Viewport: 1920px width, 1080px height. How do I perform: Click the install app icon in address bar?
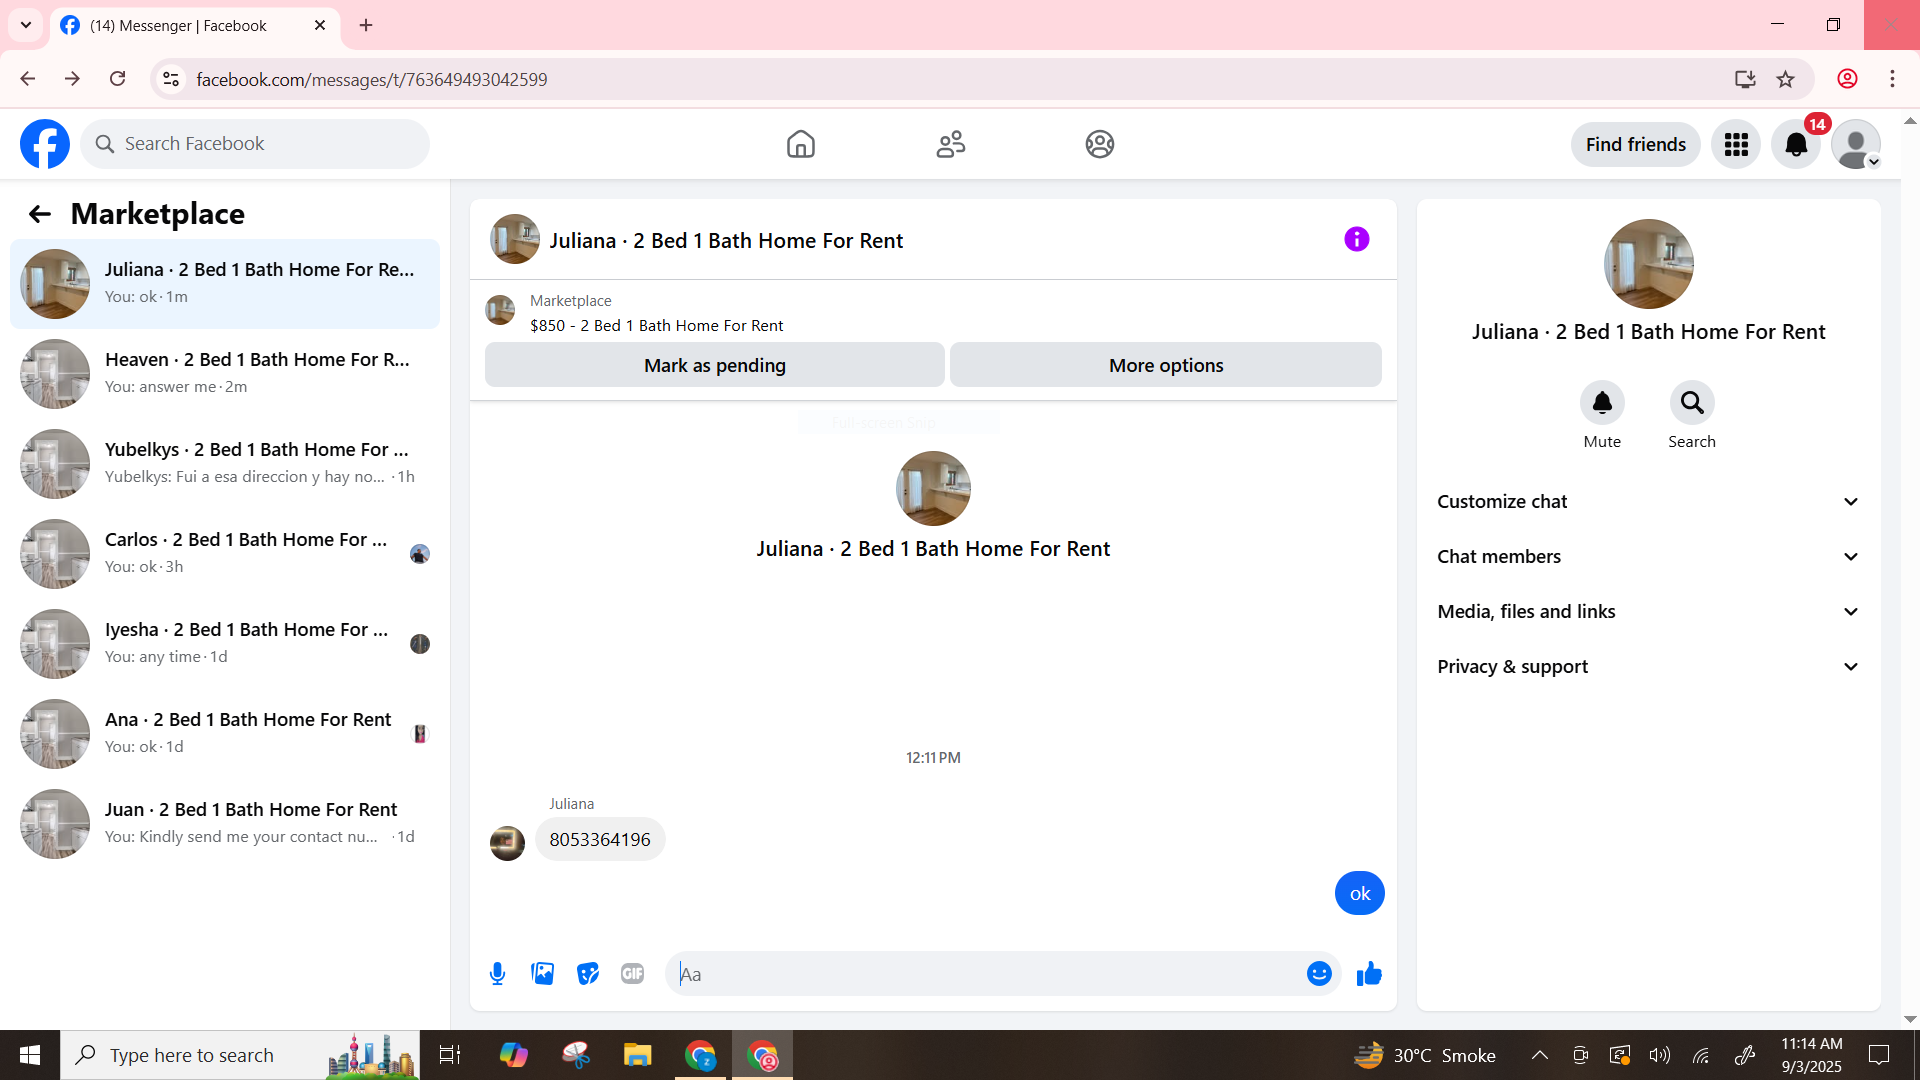click(1745, 79)
